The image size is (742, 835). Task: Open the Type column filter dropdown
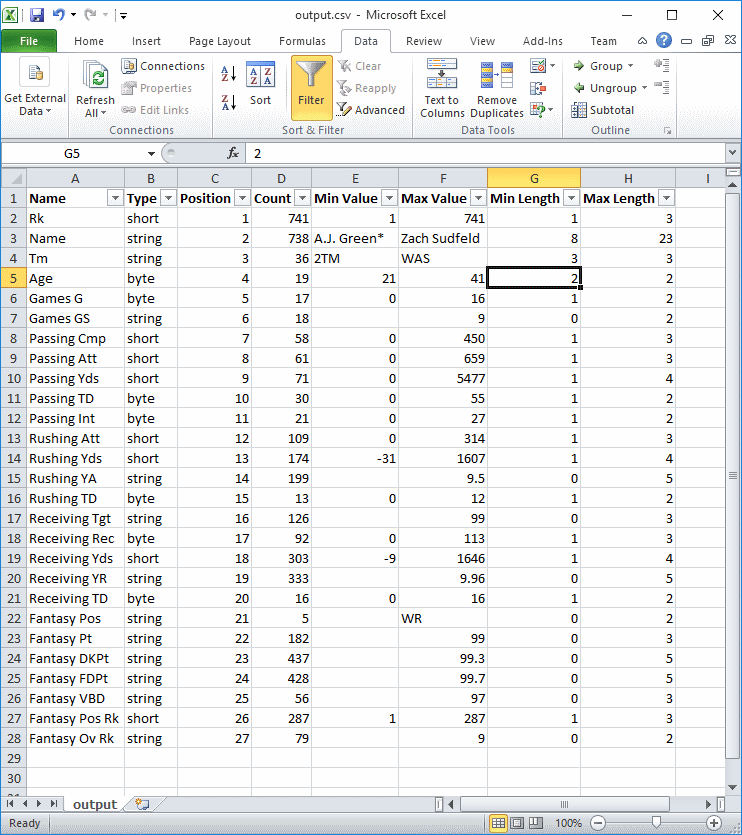[x=168, y=199]
